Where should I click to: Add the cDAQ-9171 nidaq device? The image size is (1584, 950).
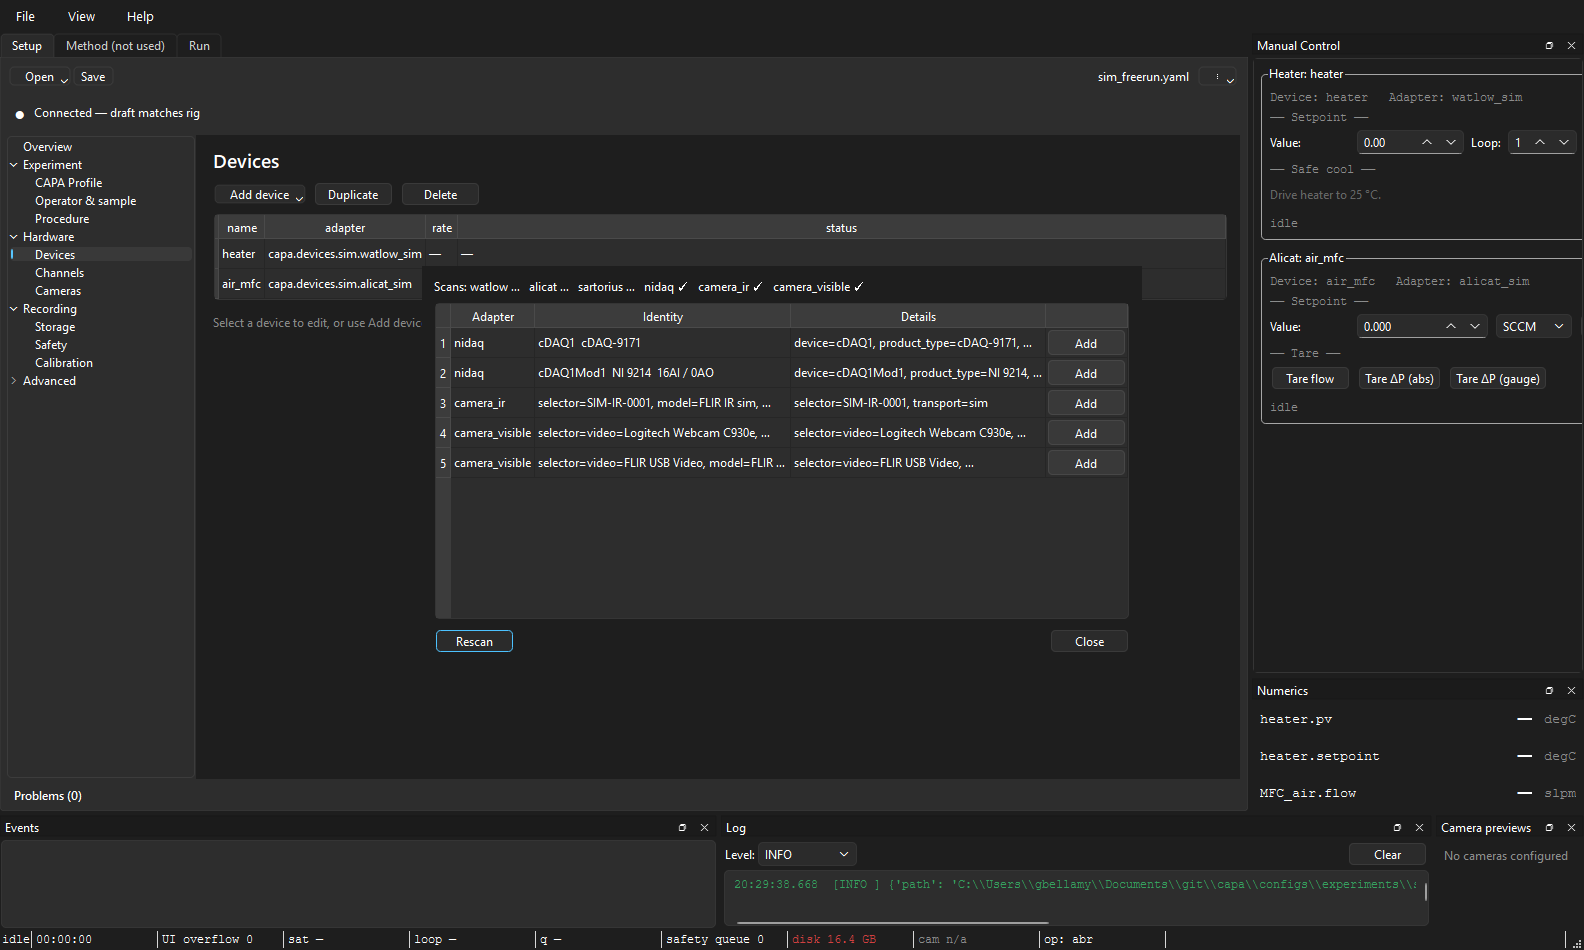pyautogui.click(x=1086, y=344)
